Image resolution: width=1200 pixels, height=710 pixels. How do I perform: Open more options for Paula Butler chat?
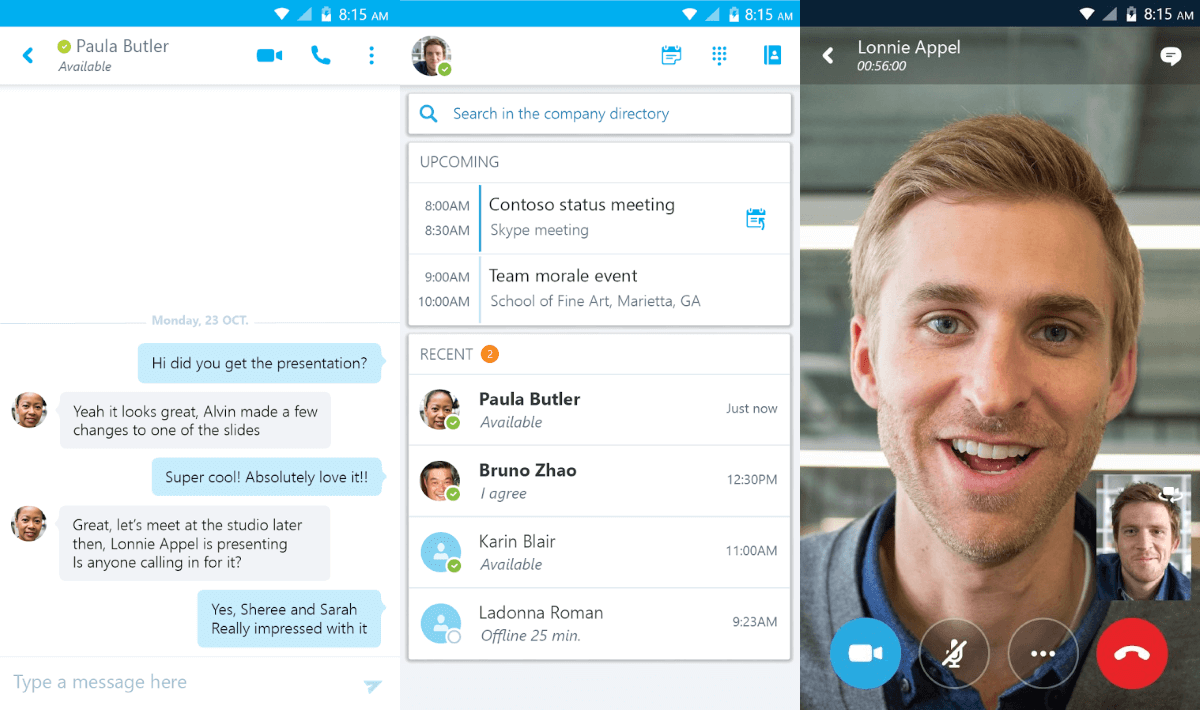(372, 56)
